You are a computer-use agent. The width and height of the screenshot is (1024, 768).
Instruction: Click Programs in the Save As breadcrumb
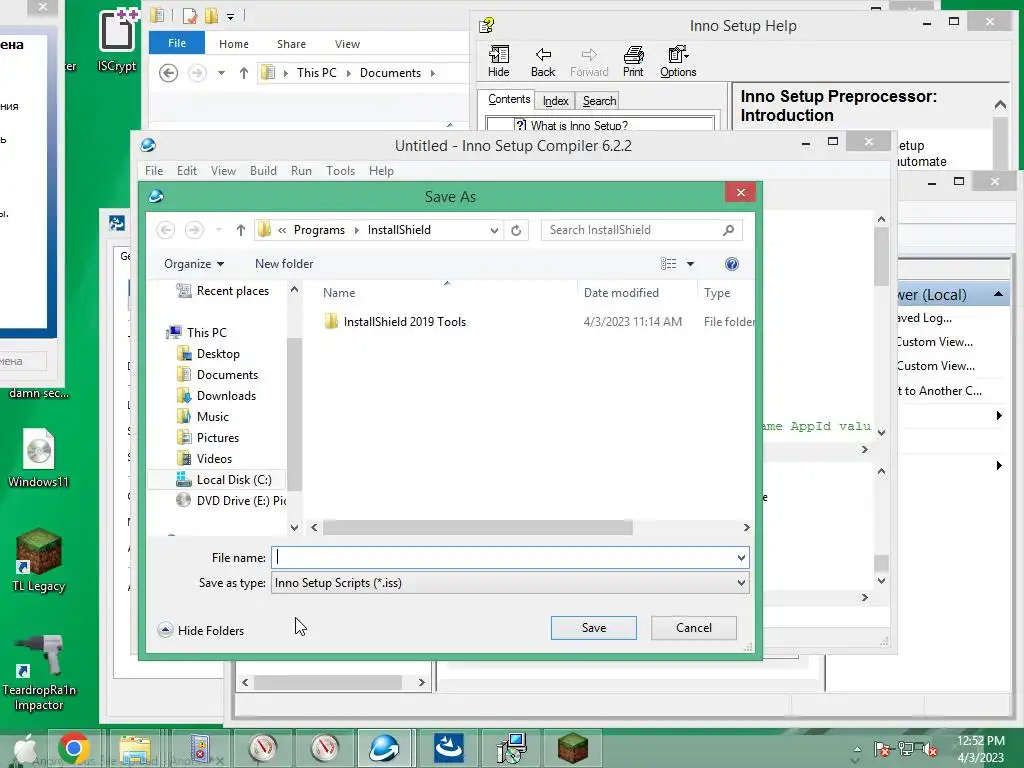pyautogui.click(x=319, y=230)
